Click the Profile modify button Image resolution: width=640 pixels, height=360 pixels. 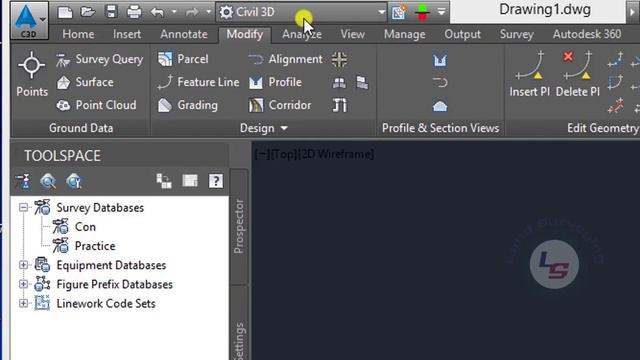coord(275,82)
